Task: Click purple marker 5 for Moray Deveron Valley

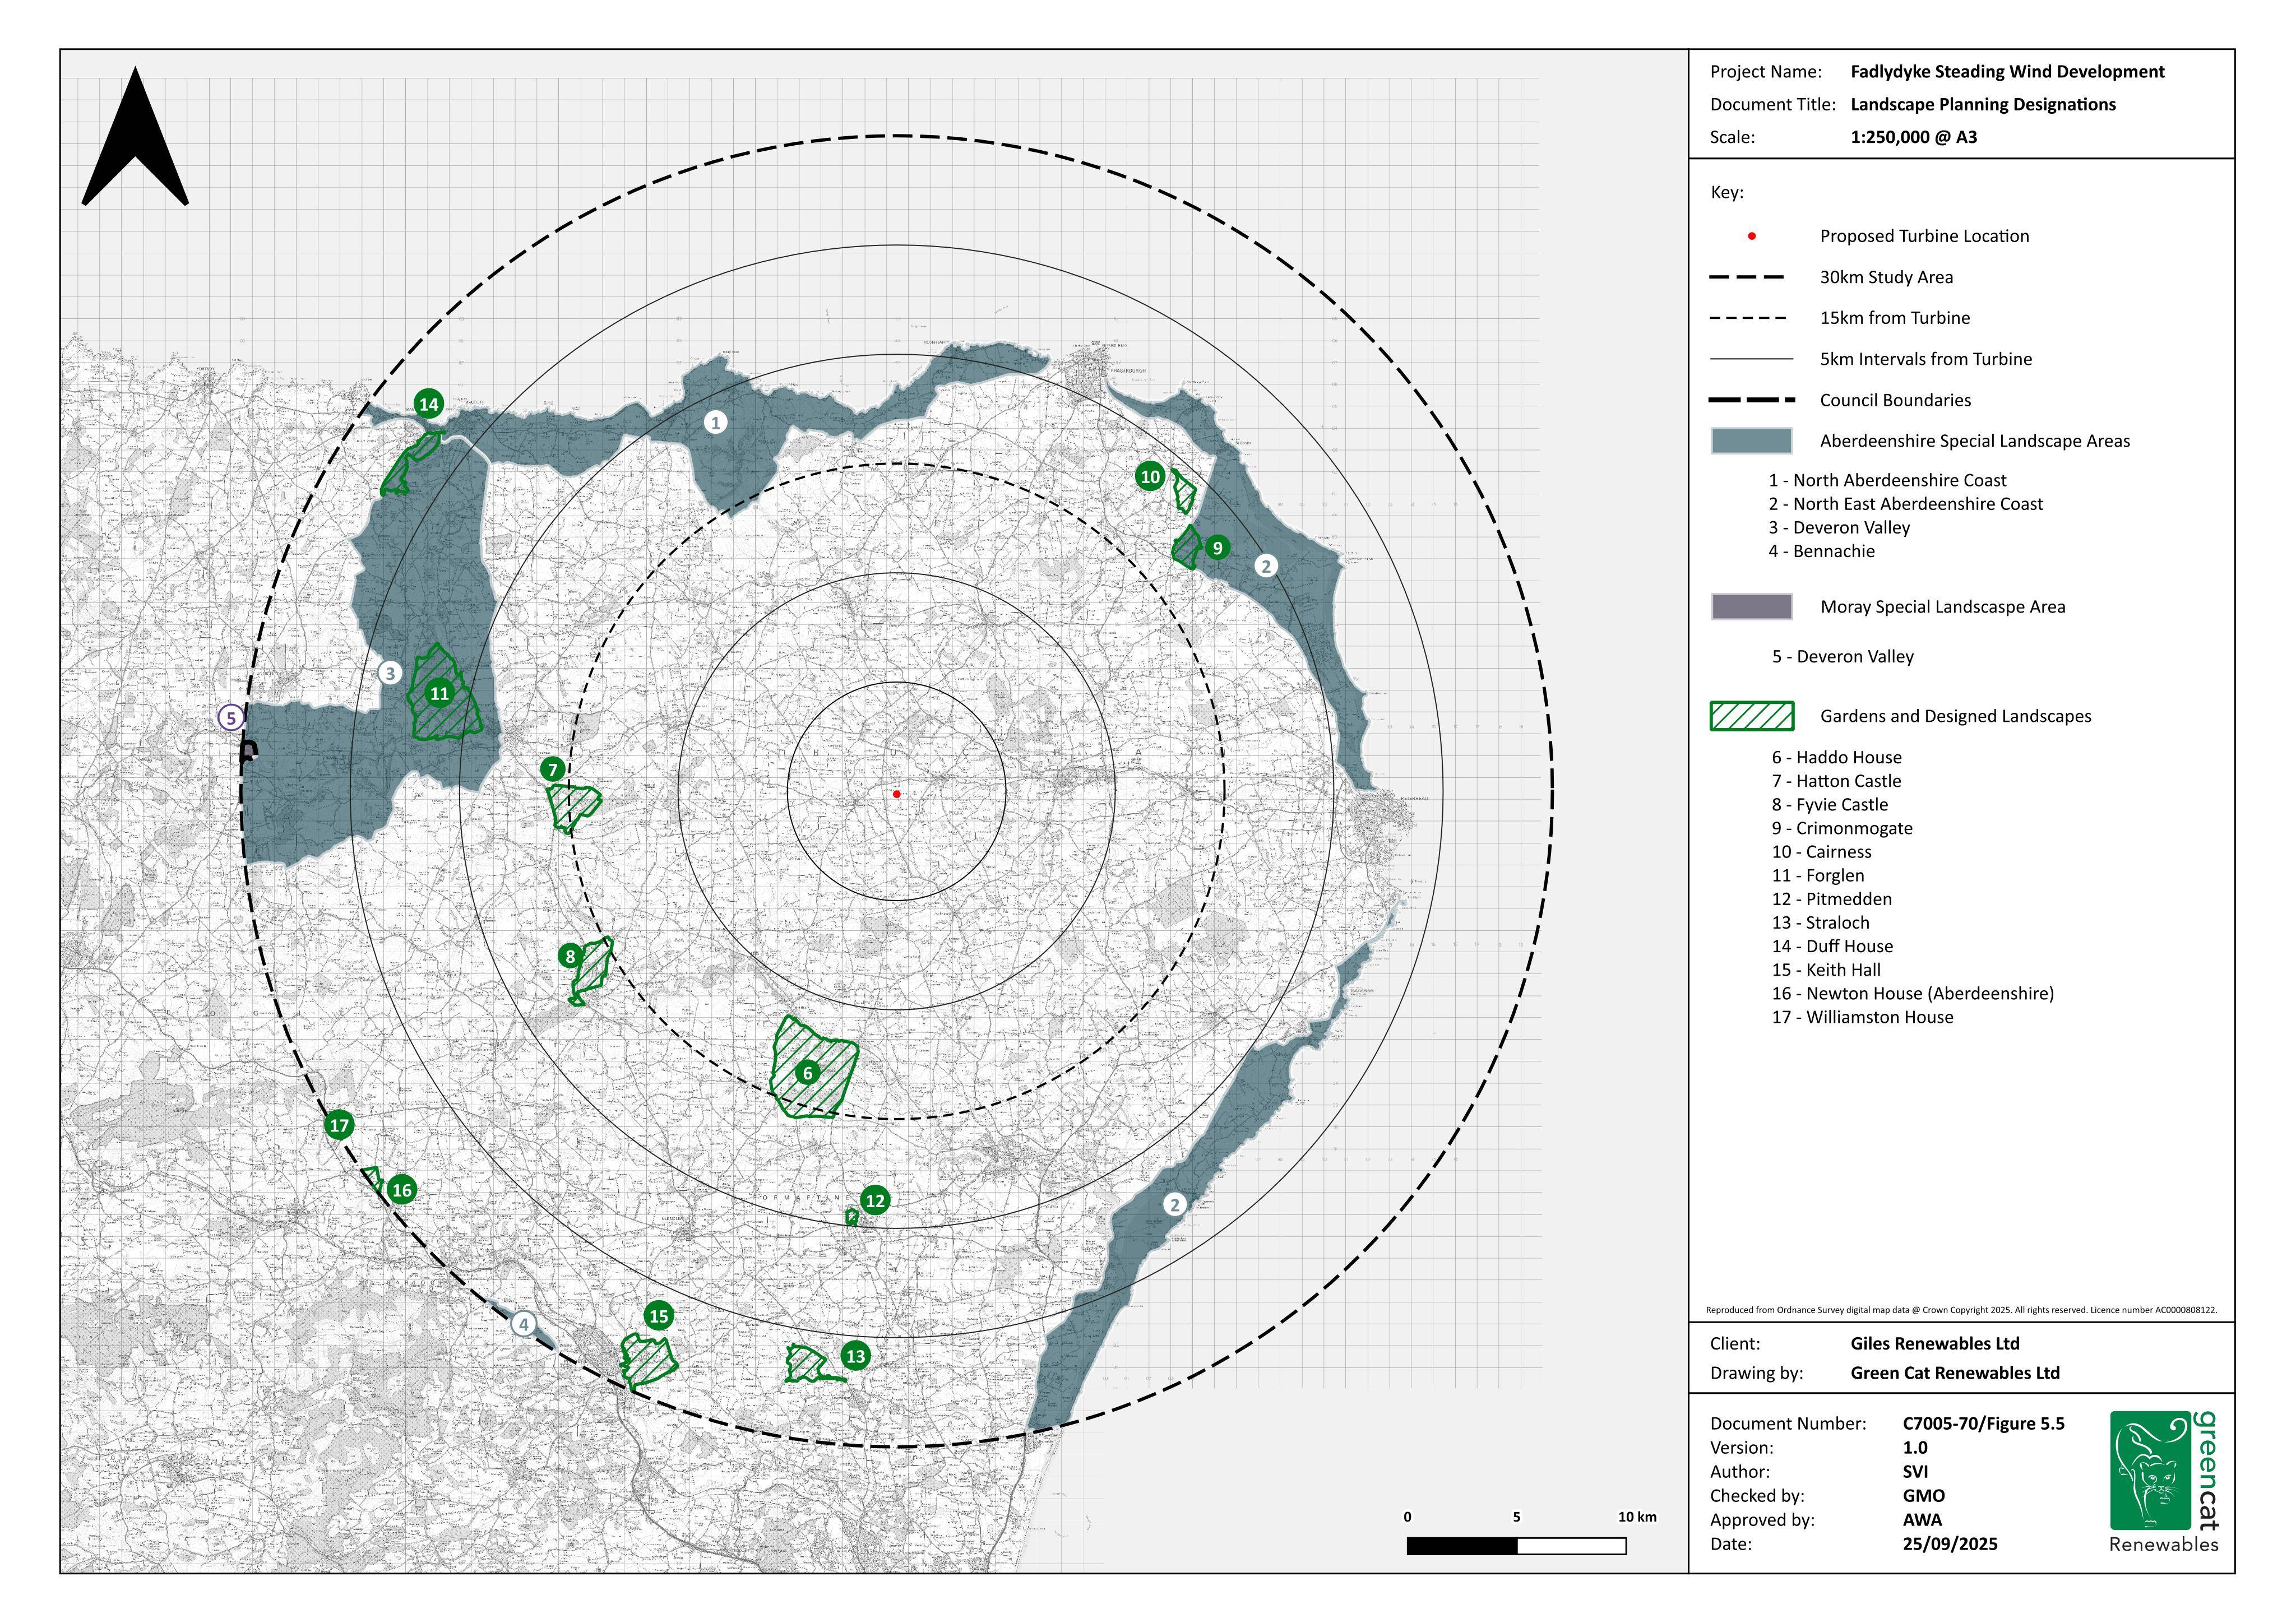Action: pyautogui.click(x=231, y=718)
